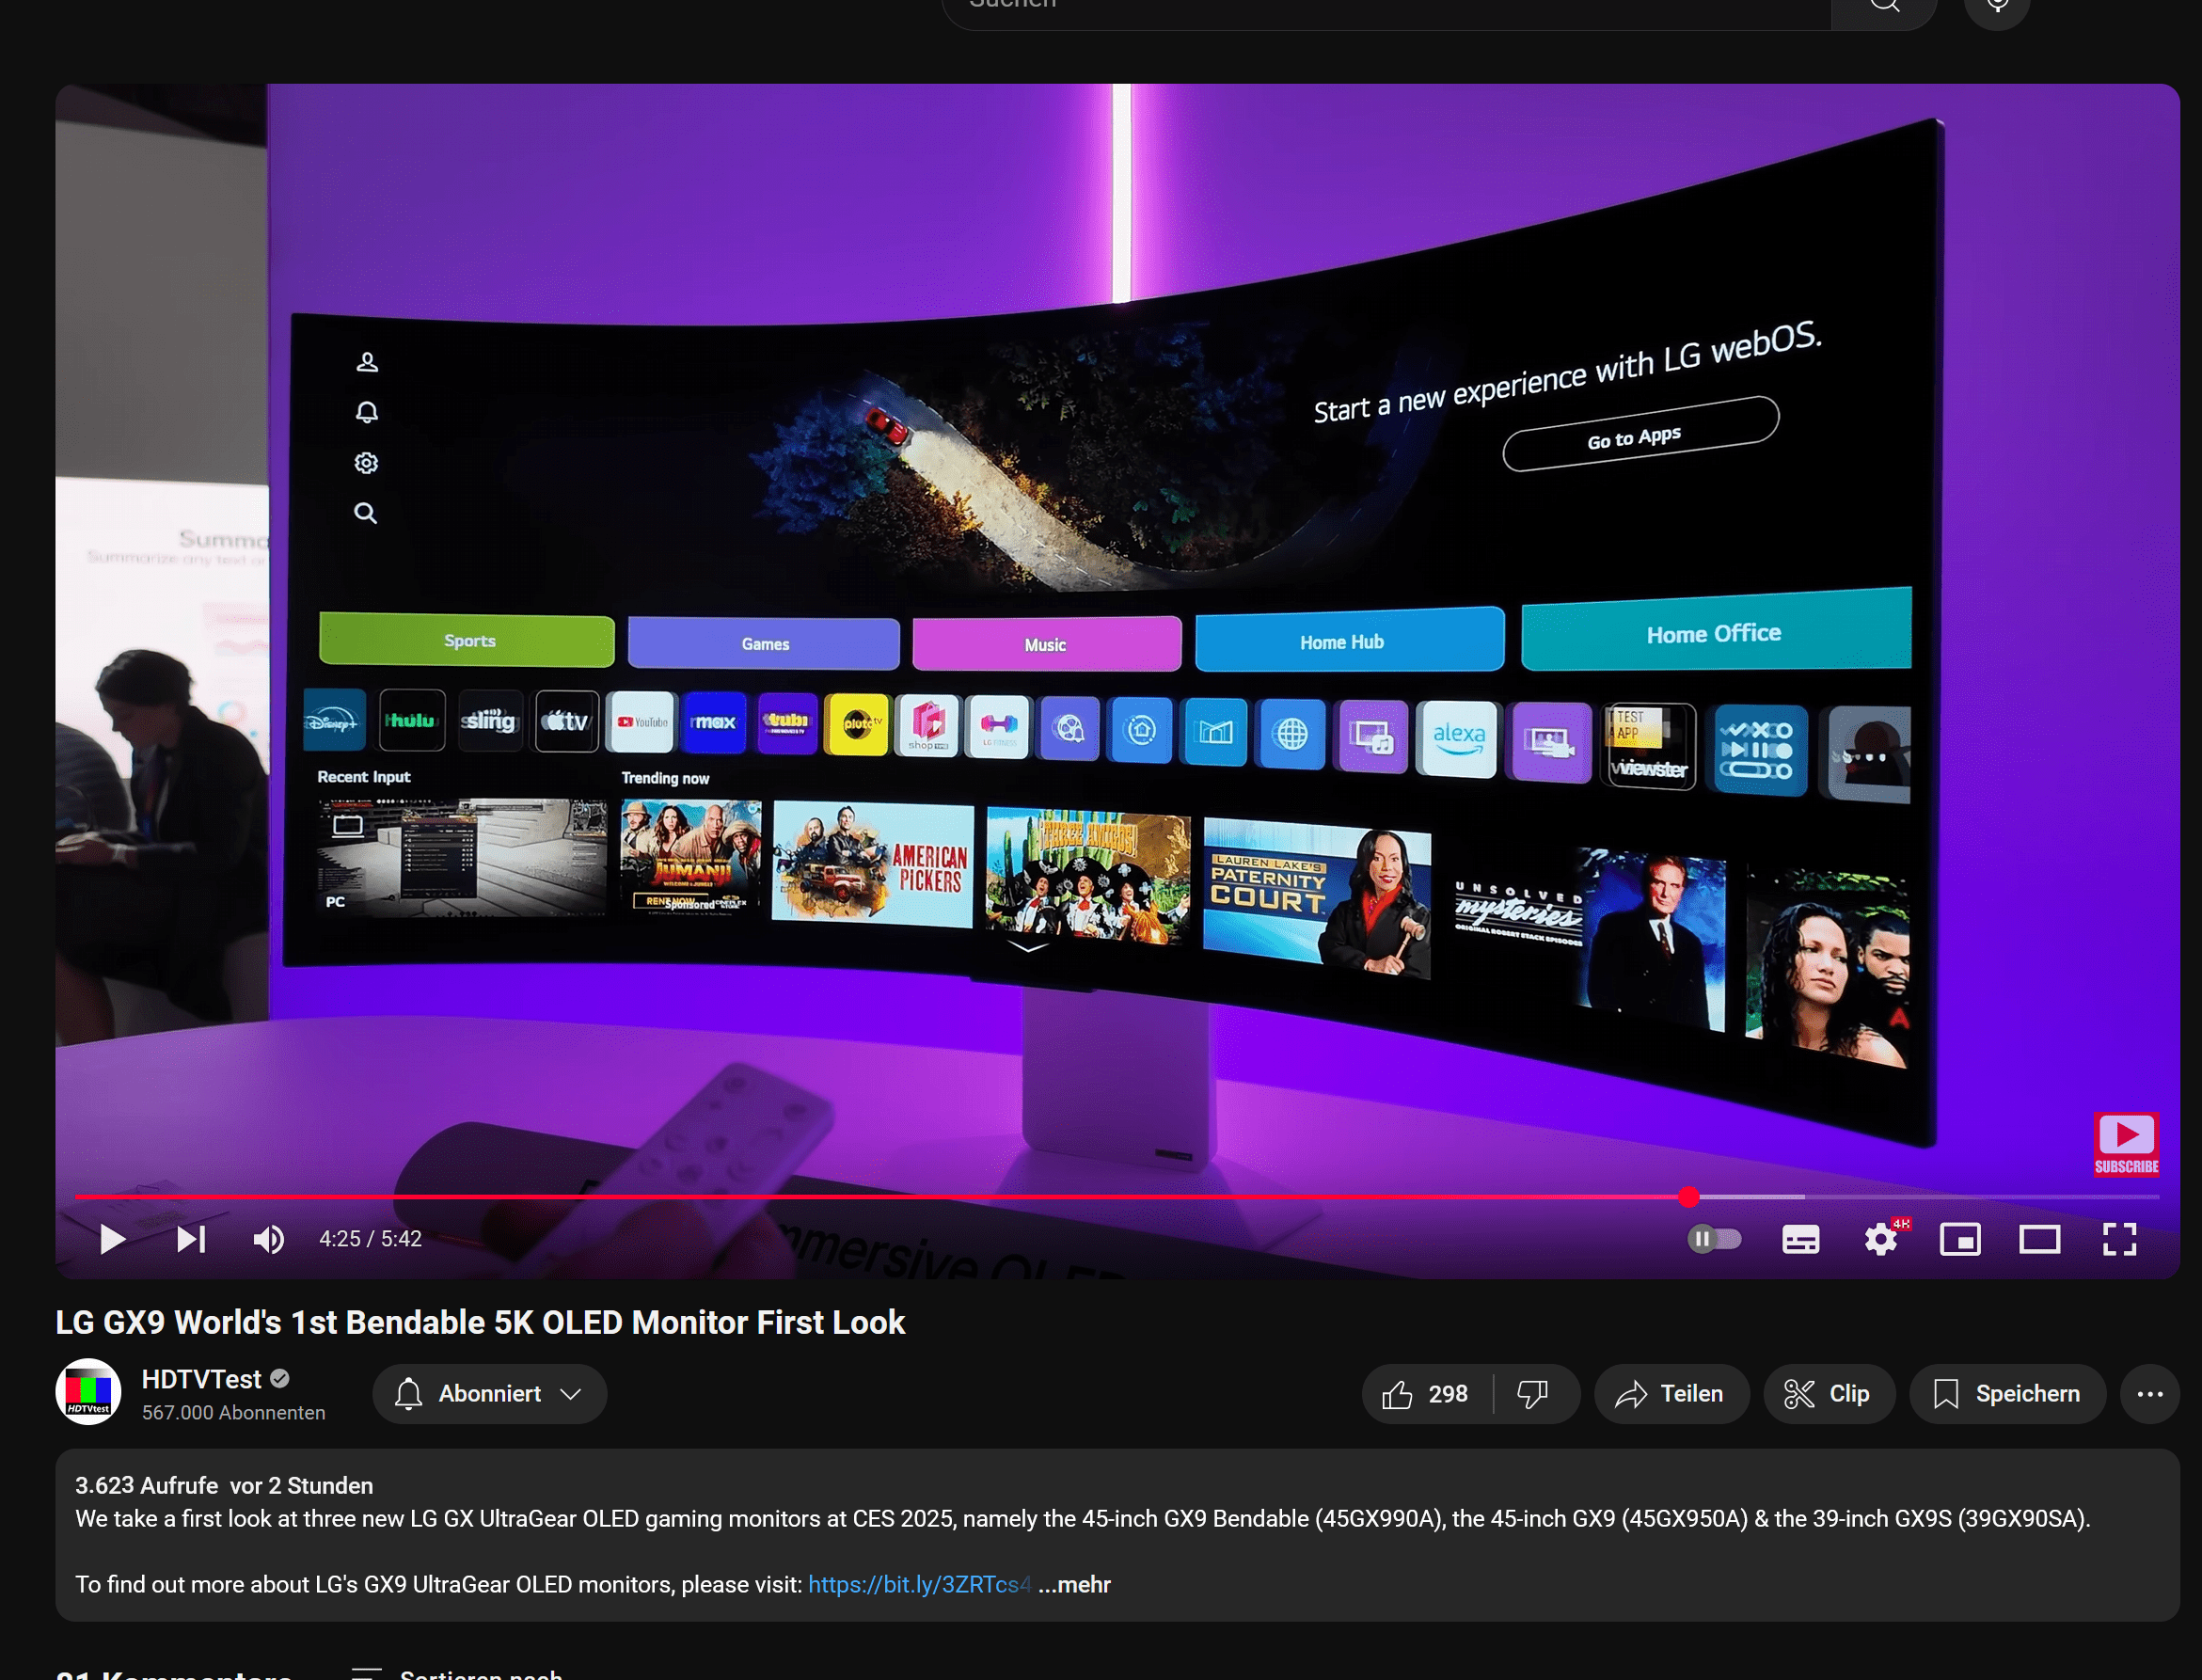Viewport: 2202px width, 1680px height.
Task: Click the 567.000 Abonnenten subscriber count
Action: pos(233,1412)
